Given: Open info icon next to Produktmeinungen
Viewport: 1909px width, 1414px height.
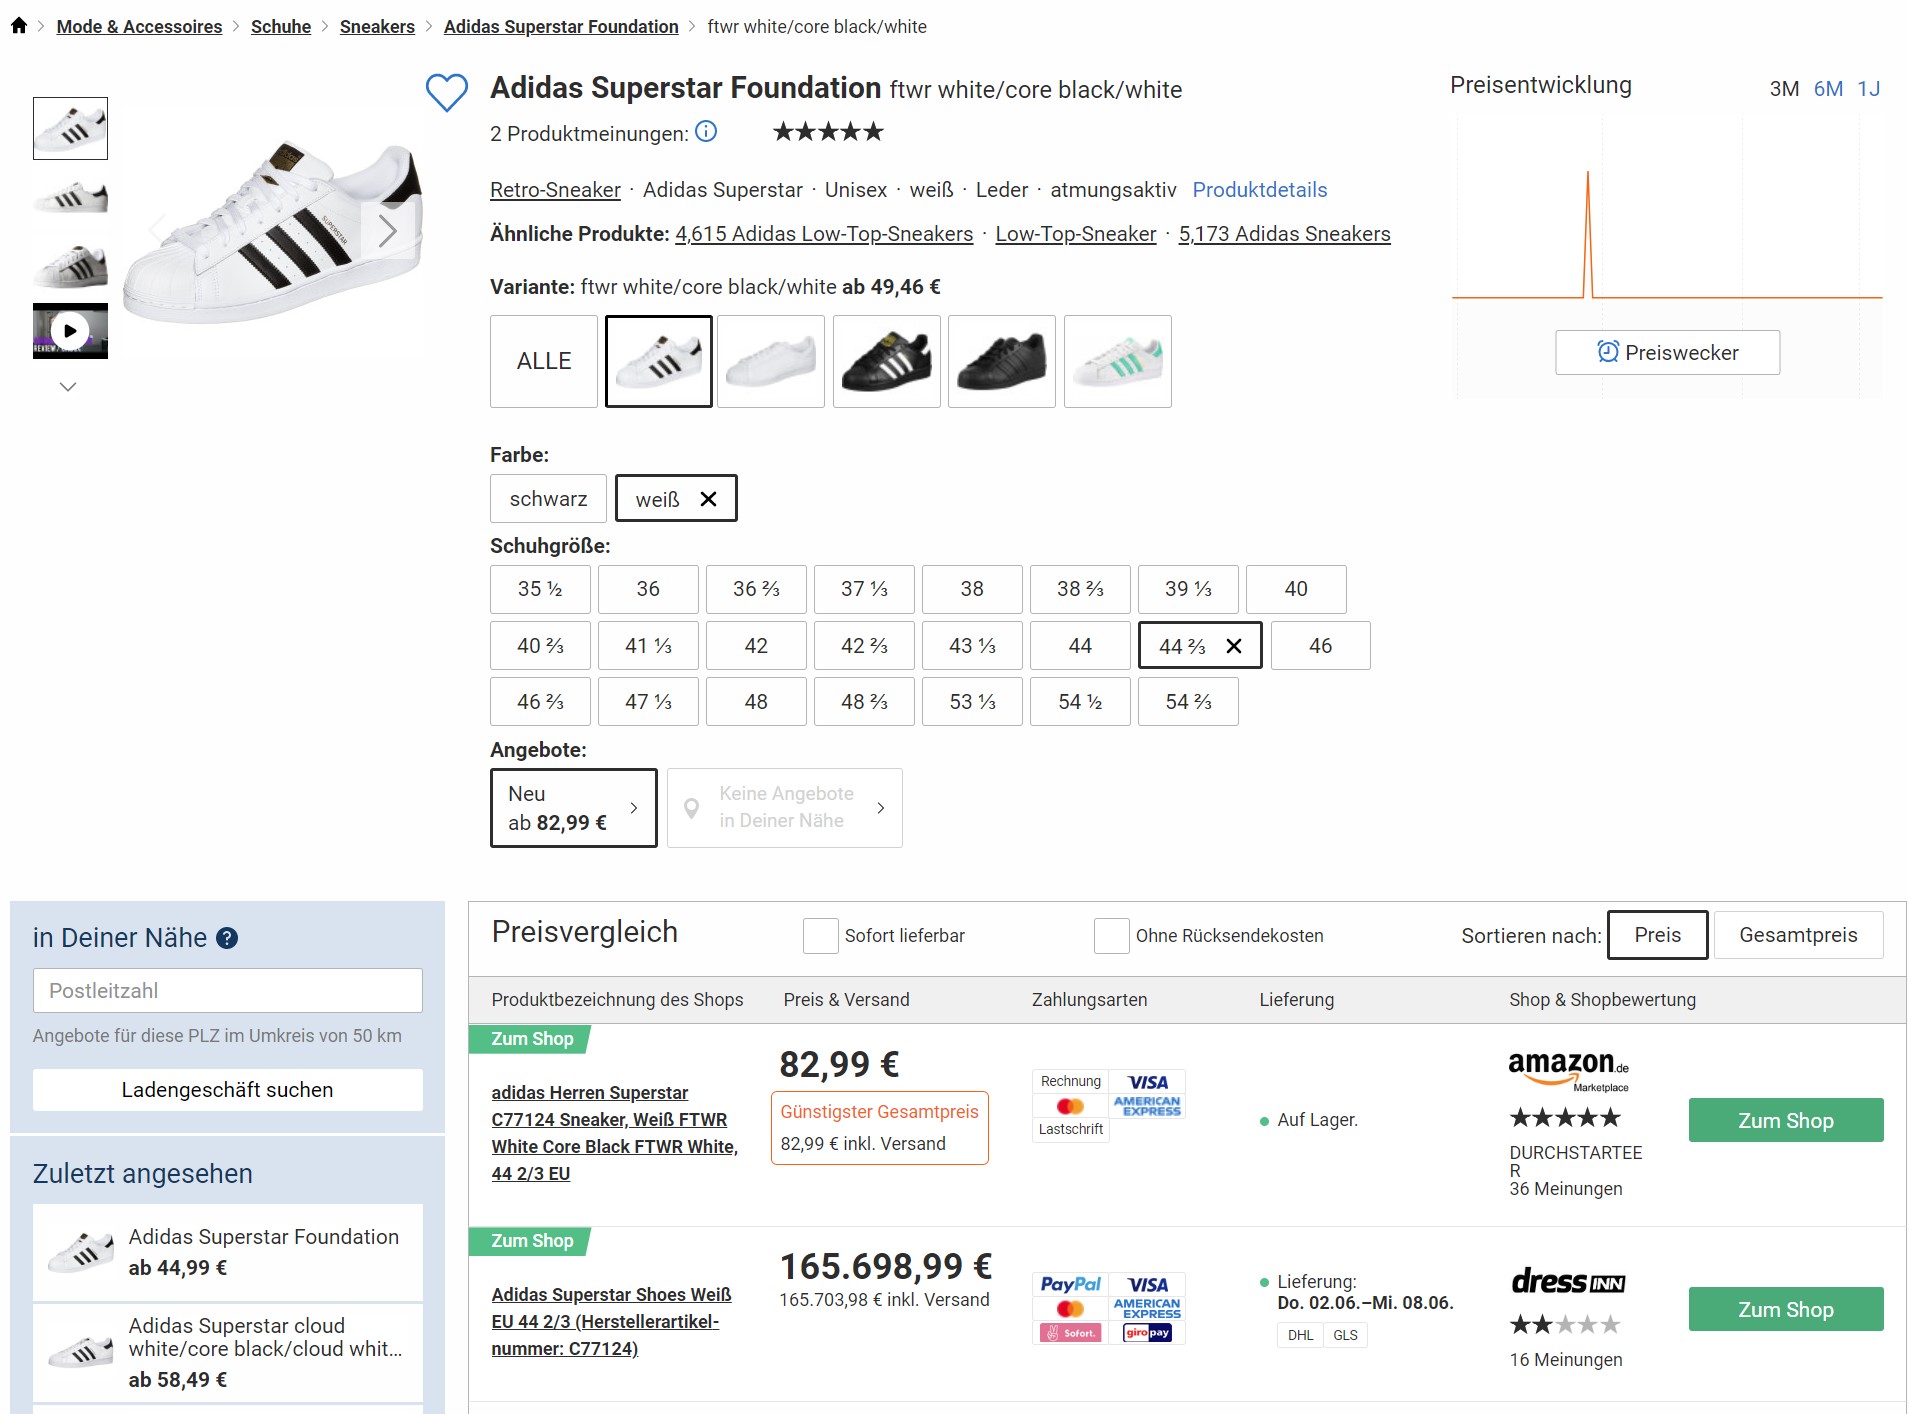Looking at the screenshot, I should pyautogui.click(x=706, y=132).
